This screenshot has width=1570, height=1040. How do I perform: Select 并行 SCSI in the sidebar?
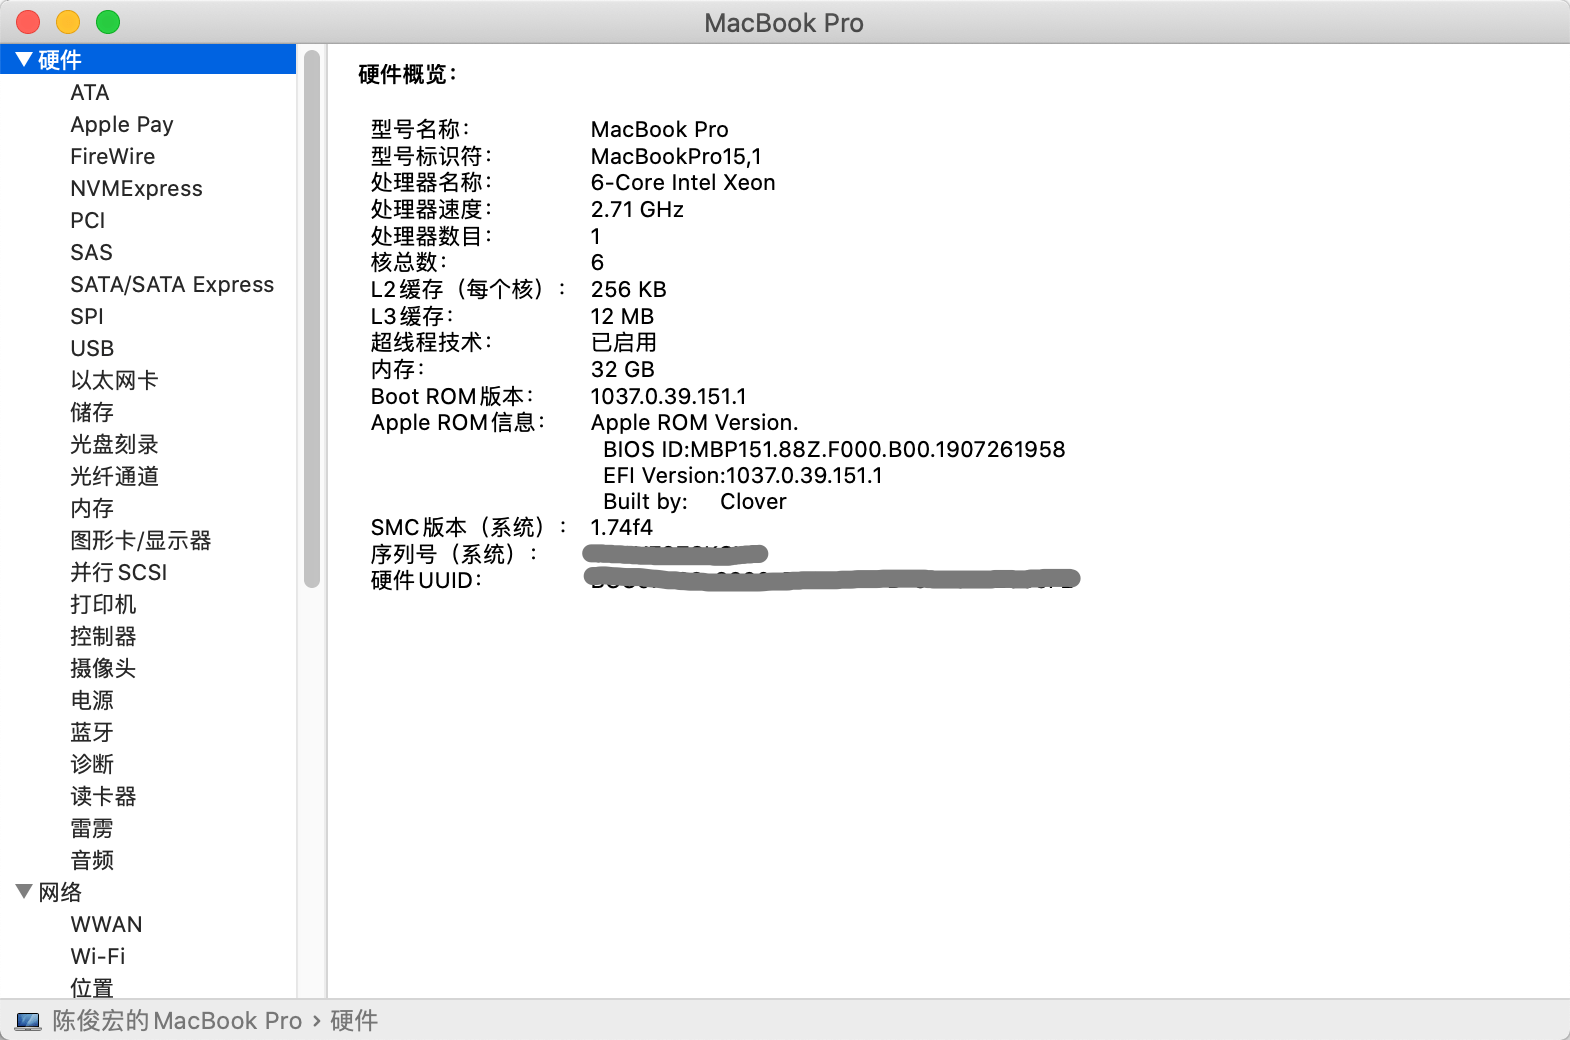pyautogui.click(x=118, y=572)
